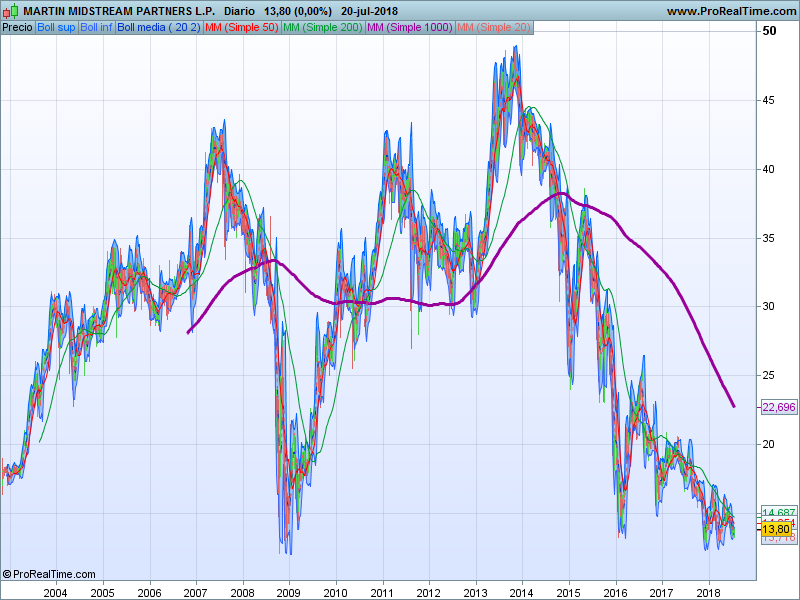Click the 2004 year label on the time axis
This screenshot has height=600, width=800.
point(56,593)
